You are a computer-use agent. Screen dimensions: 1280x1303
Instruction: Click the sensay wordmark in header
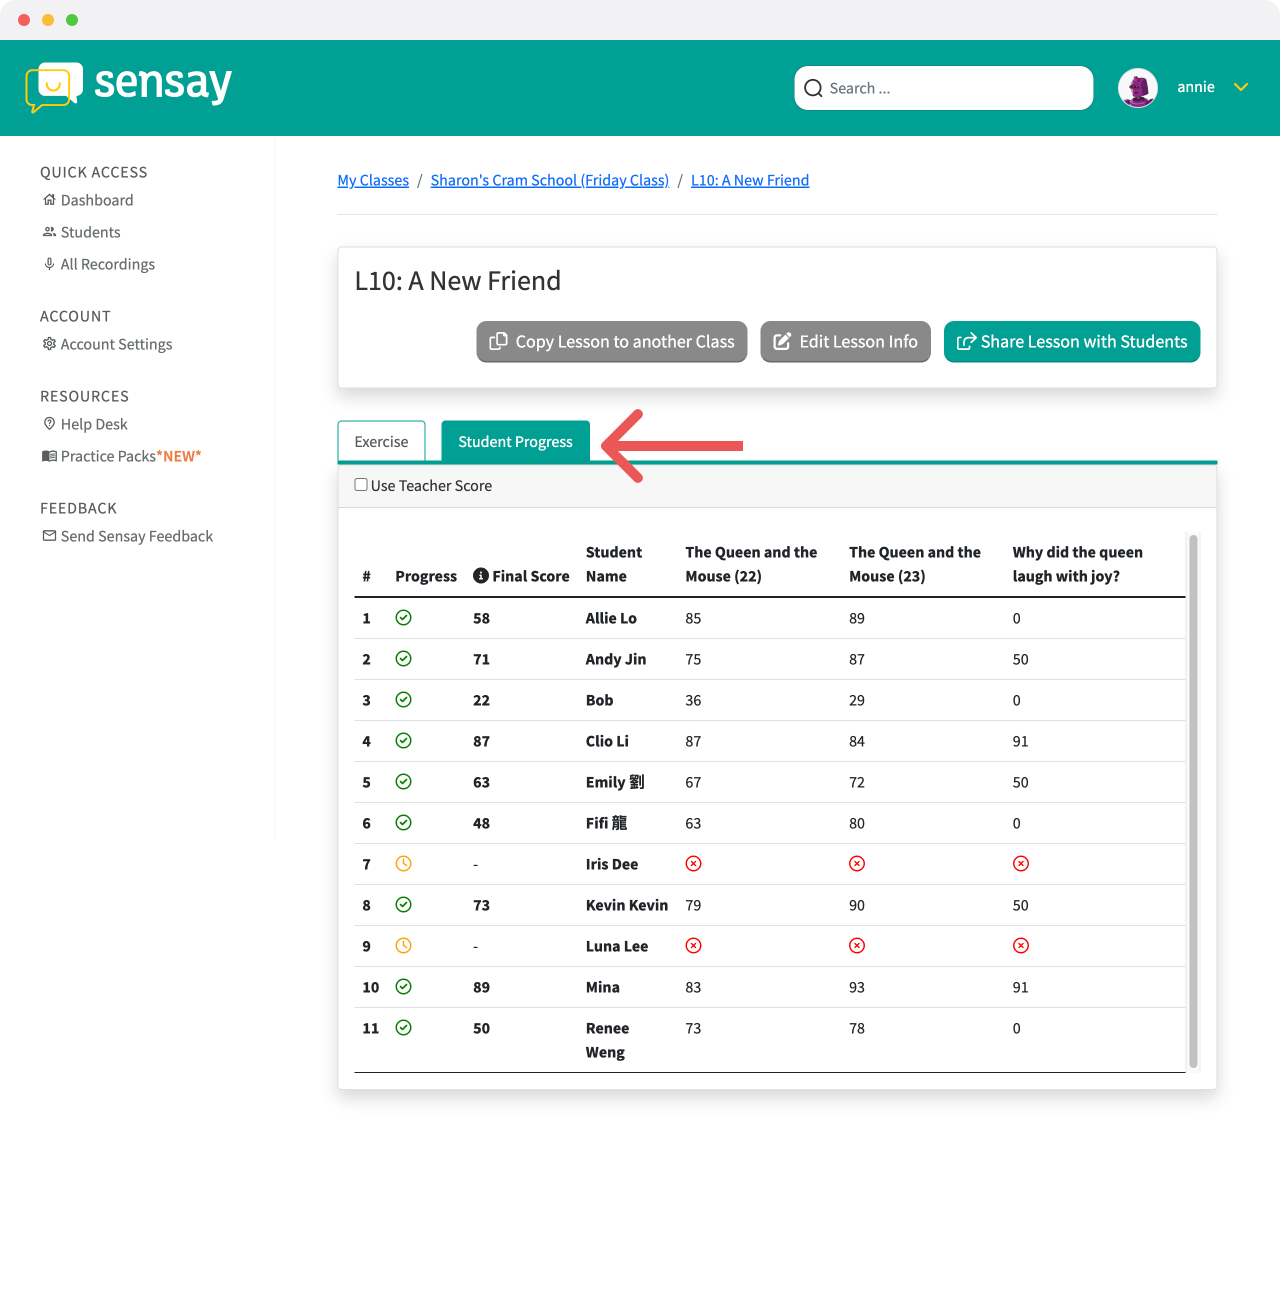pyautogui.click(x=163, y=84)
